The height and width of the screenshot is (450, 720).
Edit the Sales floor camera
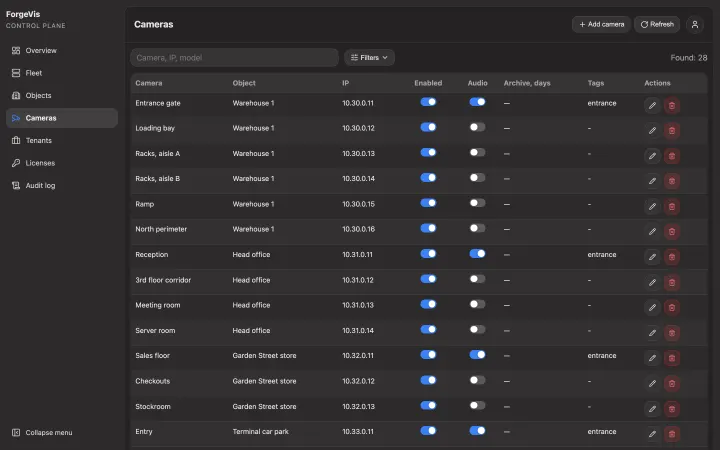652,358
